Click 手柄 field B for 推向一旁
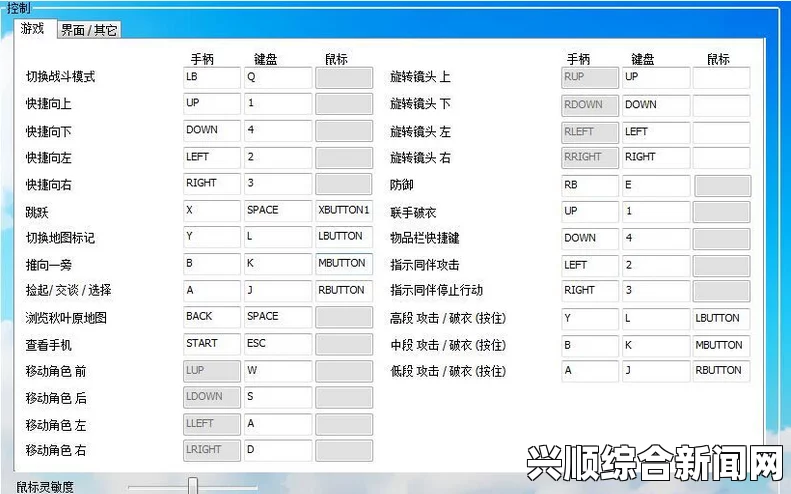Image resolution: width=791 pixels, height=494 pixels. (x=212, y=264)
